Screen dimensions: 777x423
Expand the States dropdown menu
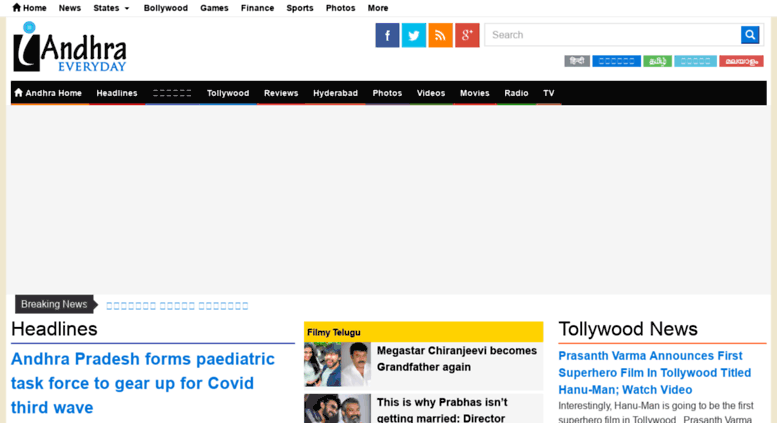point(111,8)
